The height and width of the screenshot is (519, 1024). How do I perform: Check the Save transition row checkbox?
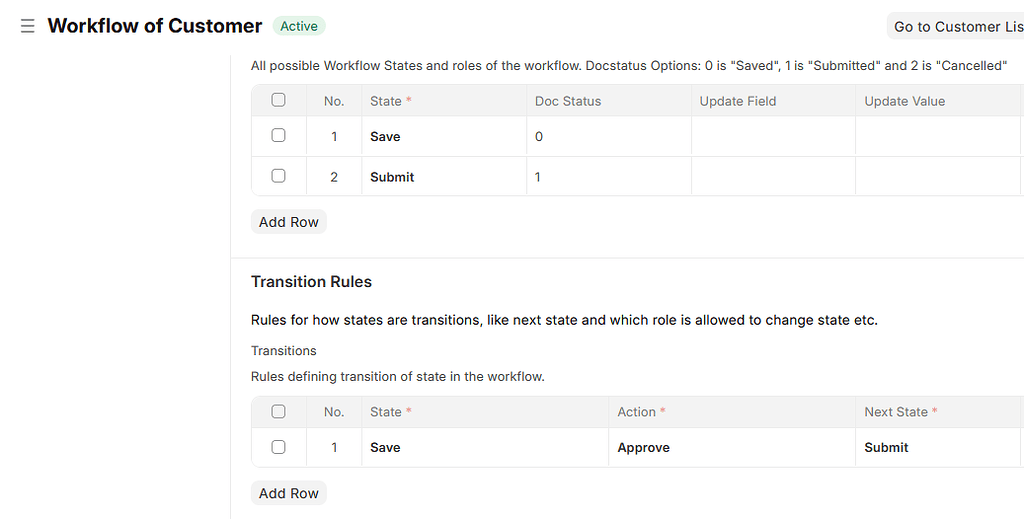(x=278, y=447)
